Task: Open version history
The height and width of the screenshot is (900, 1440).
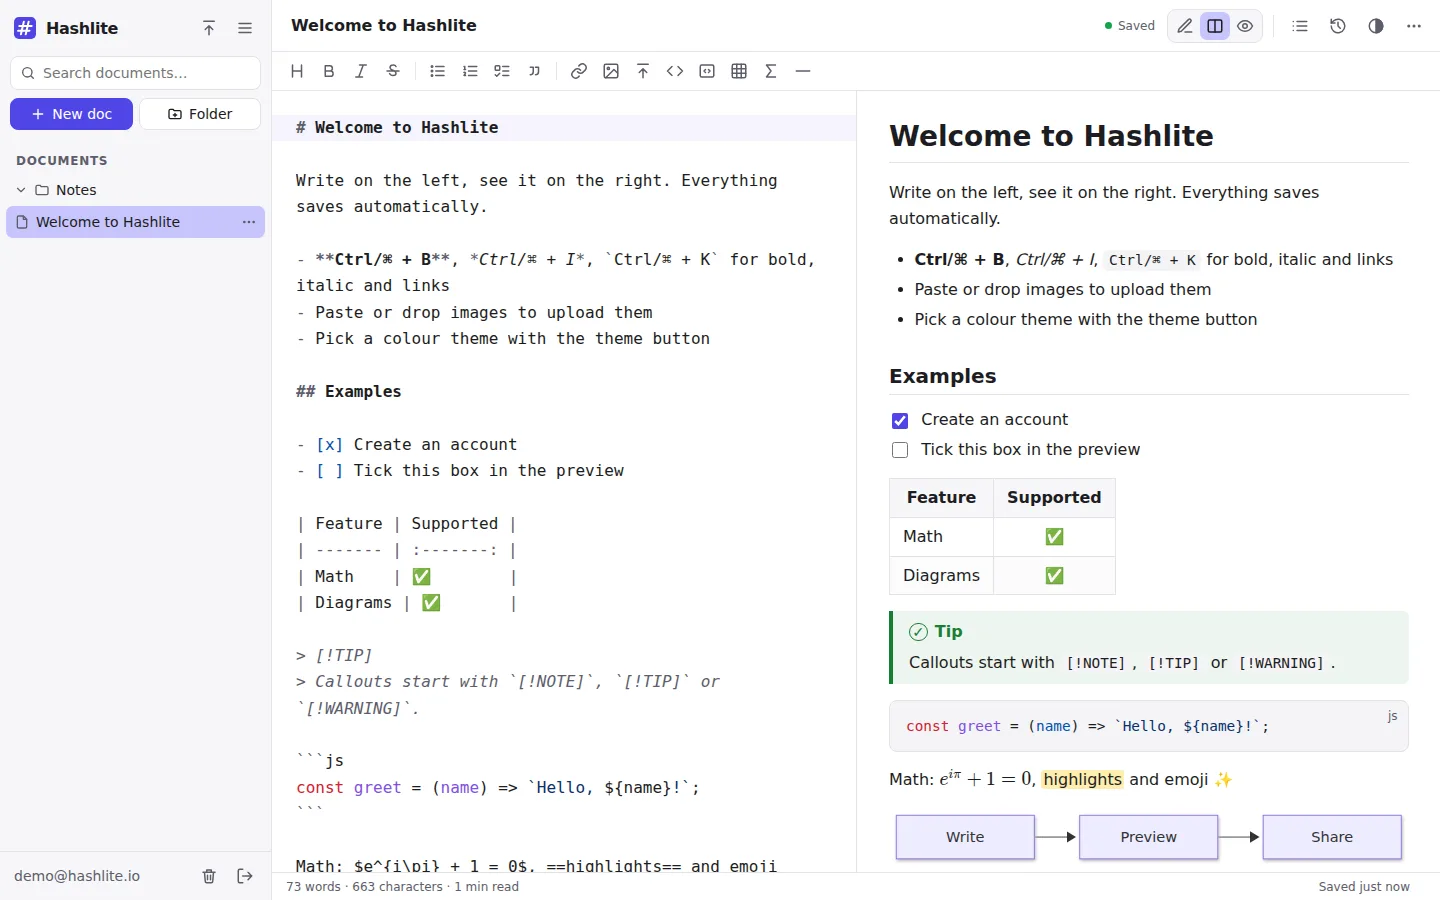Action: pos(1338,26)
